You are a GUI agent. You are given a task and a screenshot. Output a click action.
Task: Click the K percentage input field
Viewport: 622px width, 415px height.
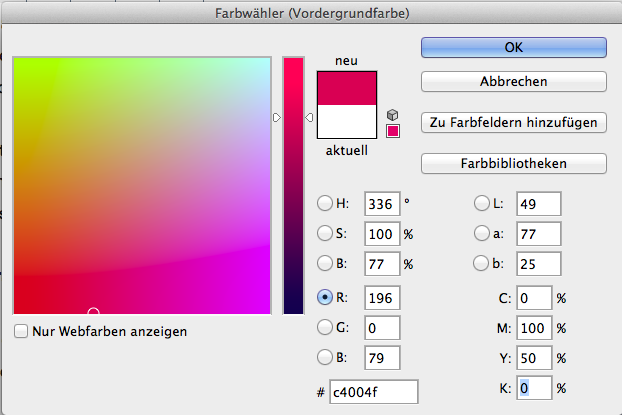[x=533, y=387]
